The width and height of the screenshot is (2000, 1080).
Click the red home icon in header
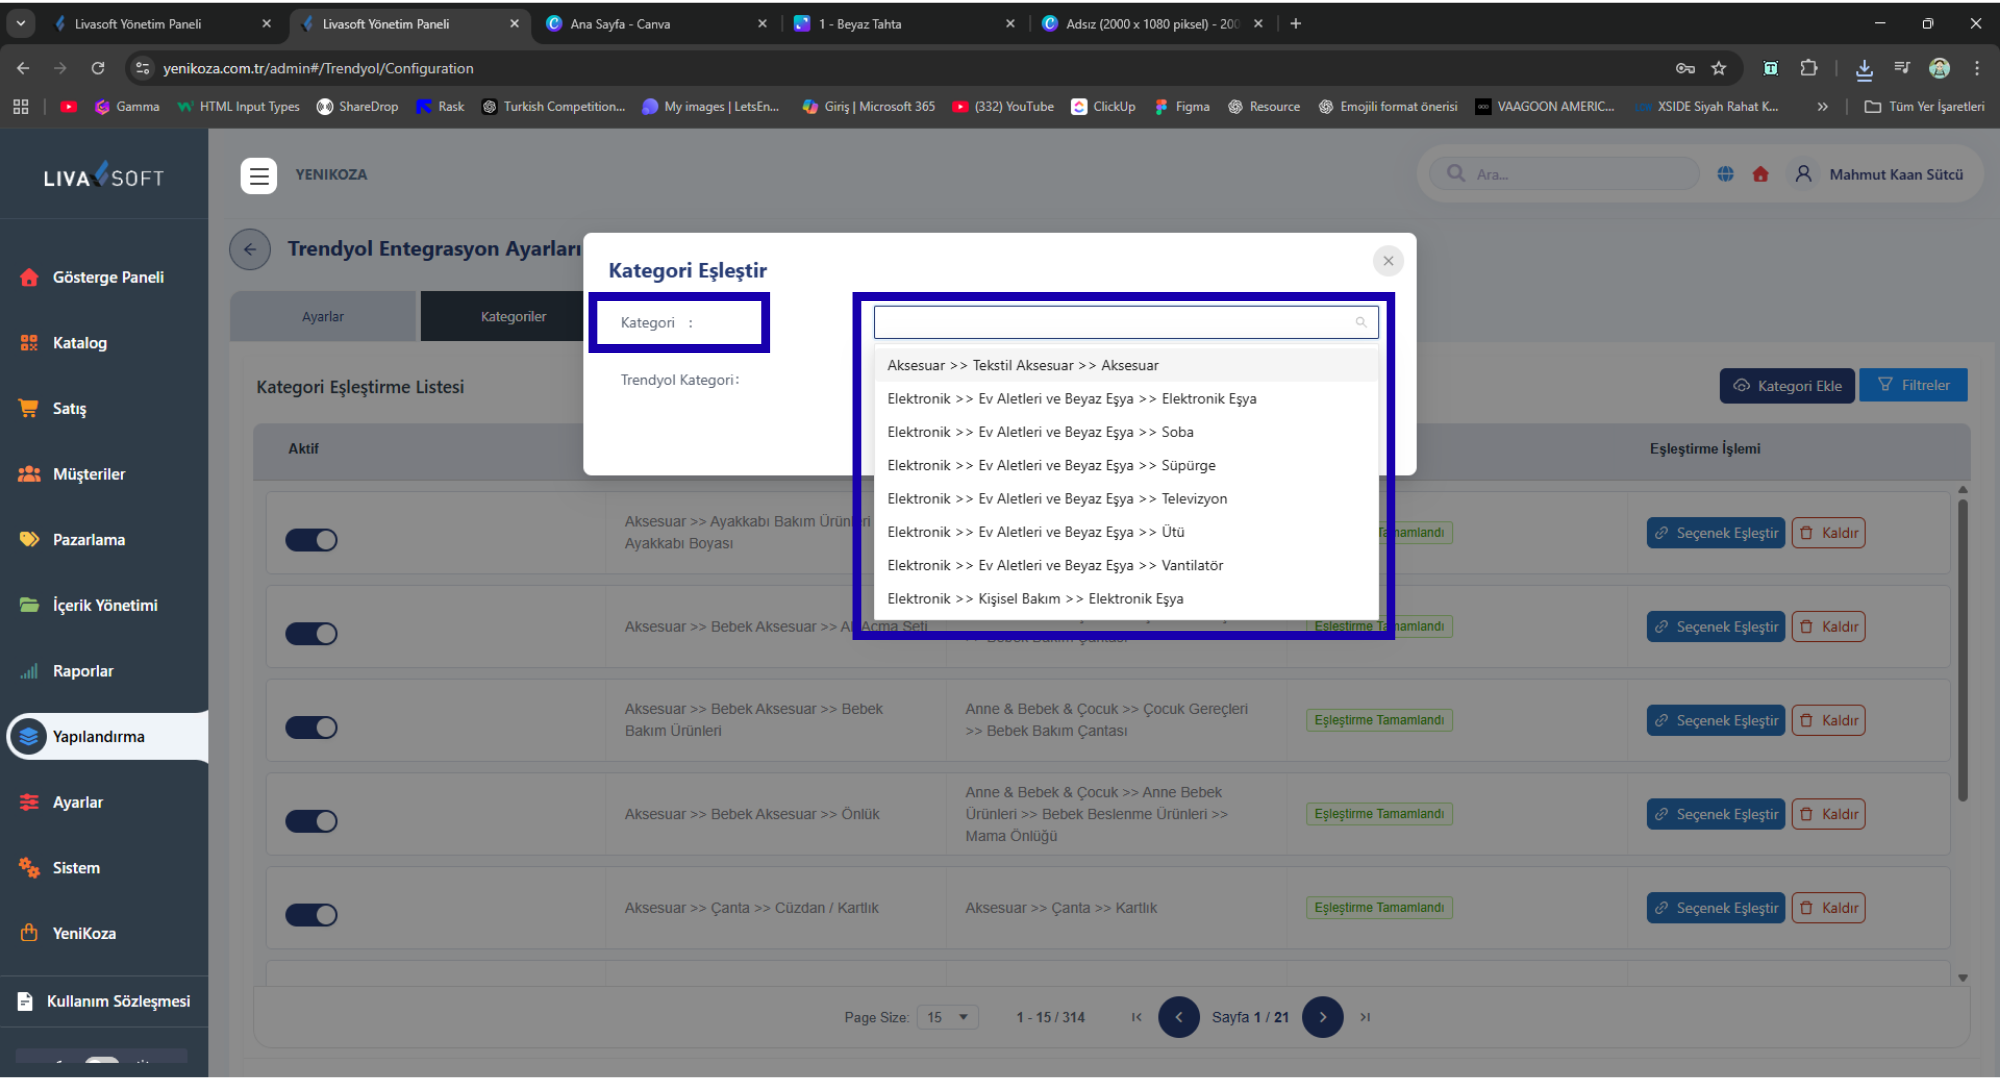coord(1760,174)
